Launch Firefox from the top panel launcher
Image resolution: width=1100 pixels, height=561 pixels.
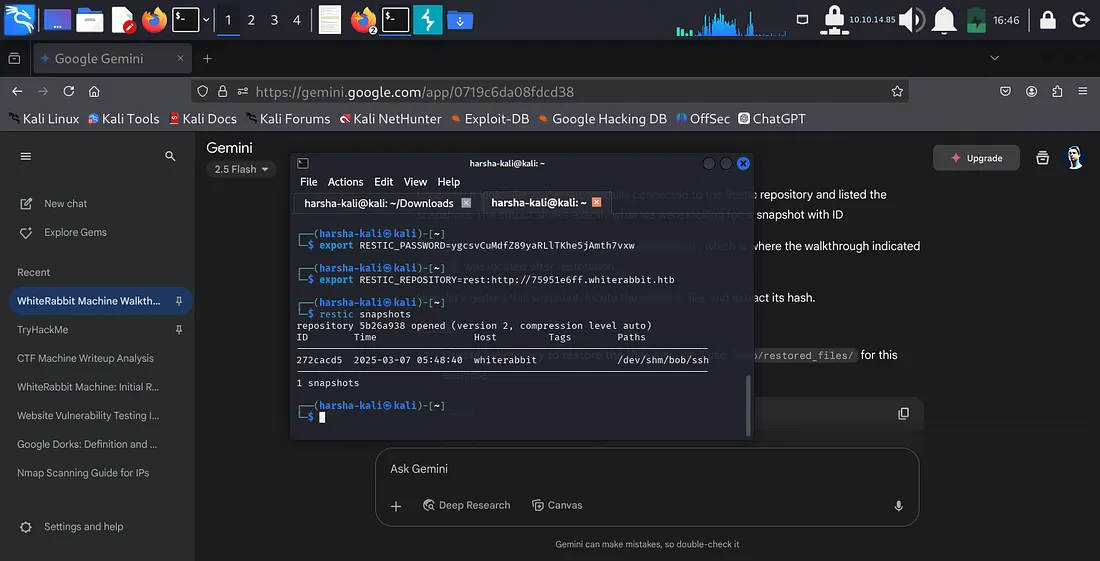tap(154, 20)
